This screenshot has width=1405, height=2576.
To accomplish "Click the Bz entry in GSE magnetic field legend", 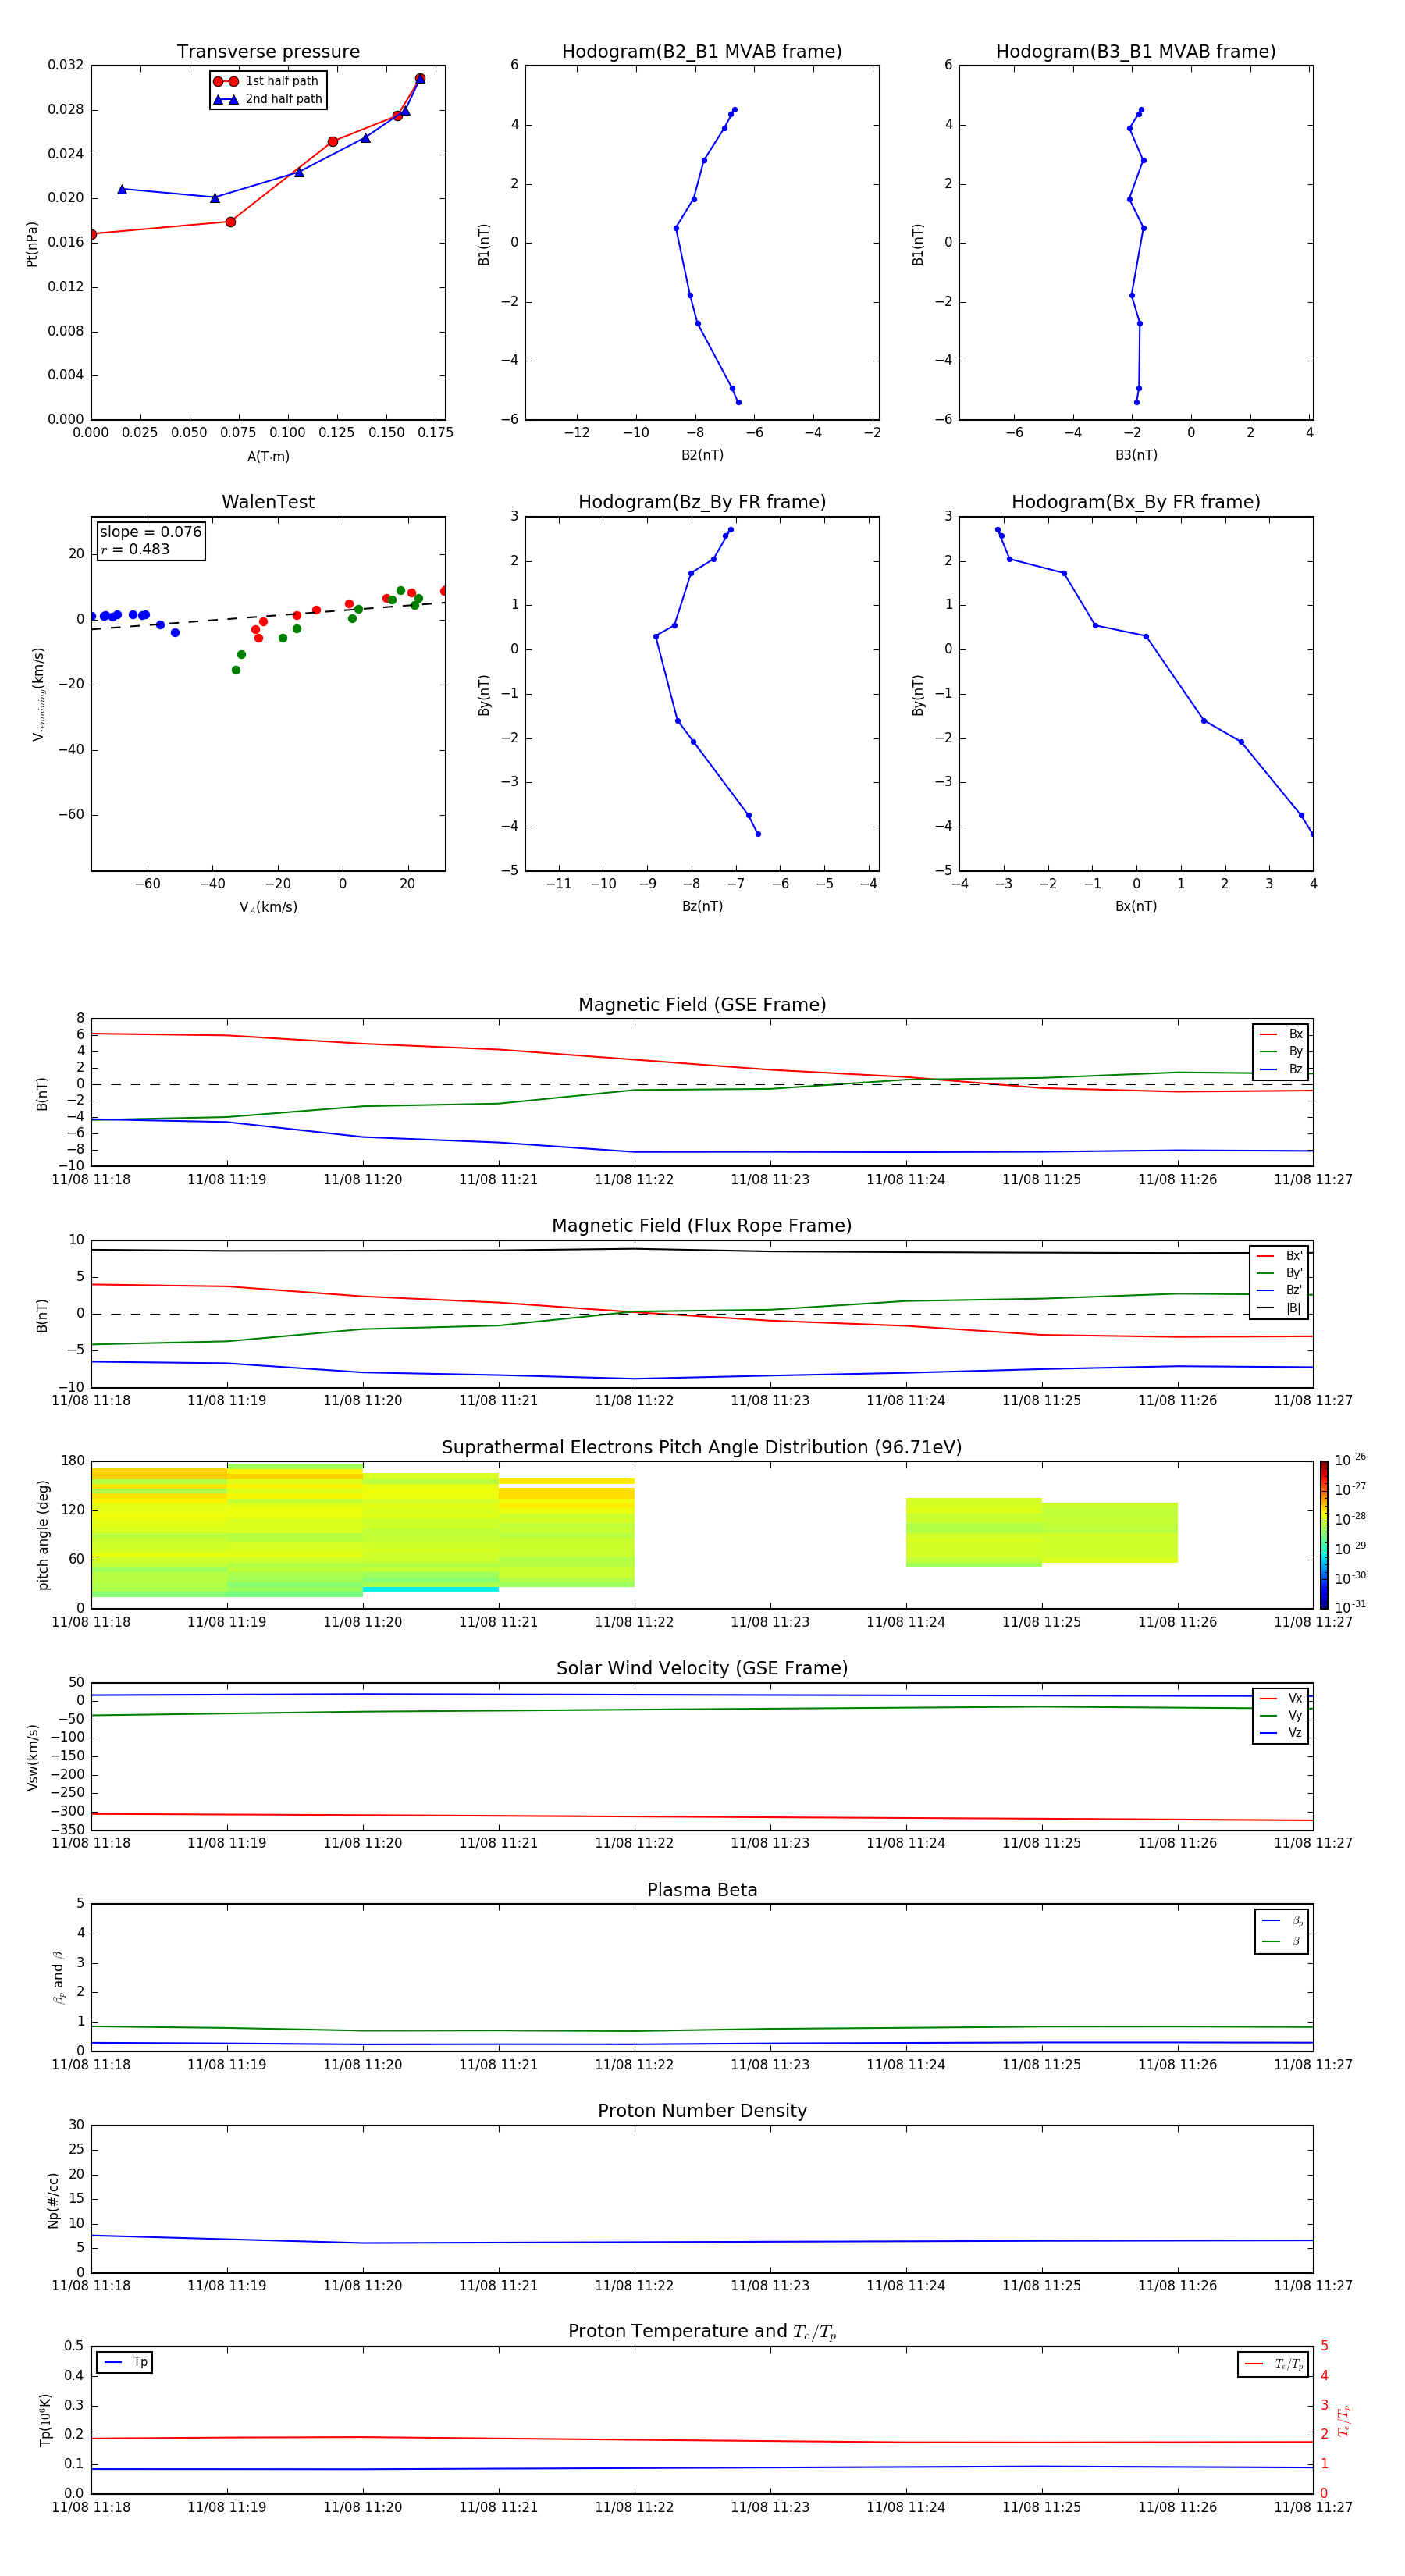I will tap(1281, 1069).
